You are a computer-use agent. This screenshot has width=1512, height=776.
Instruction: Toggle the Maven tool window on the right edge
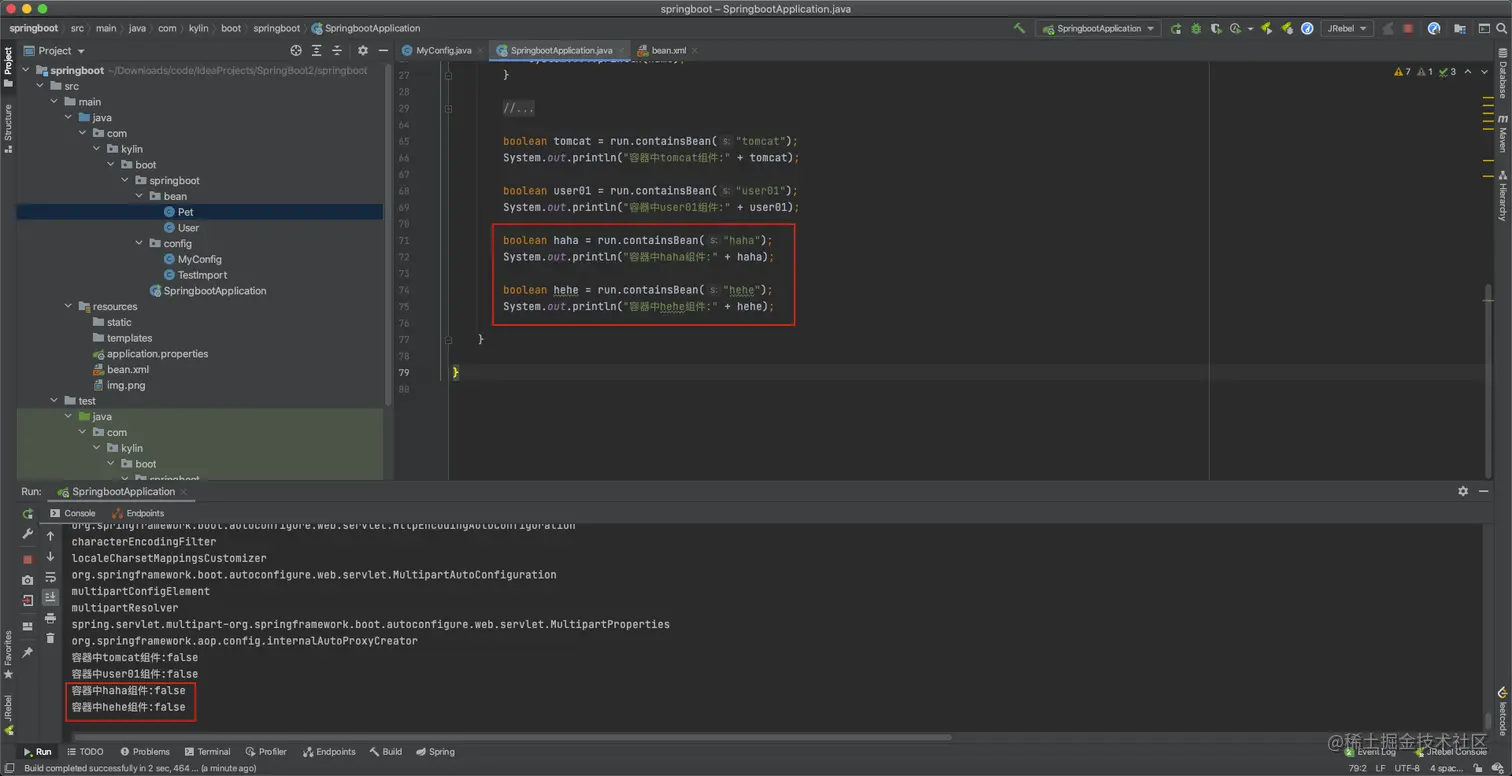[x=1503, y=133]
